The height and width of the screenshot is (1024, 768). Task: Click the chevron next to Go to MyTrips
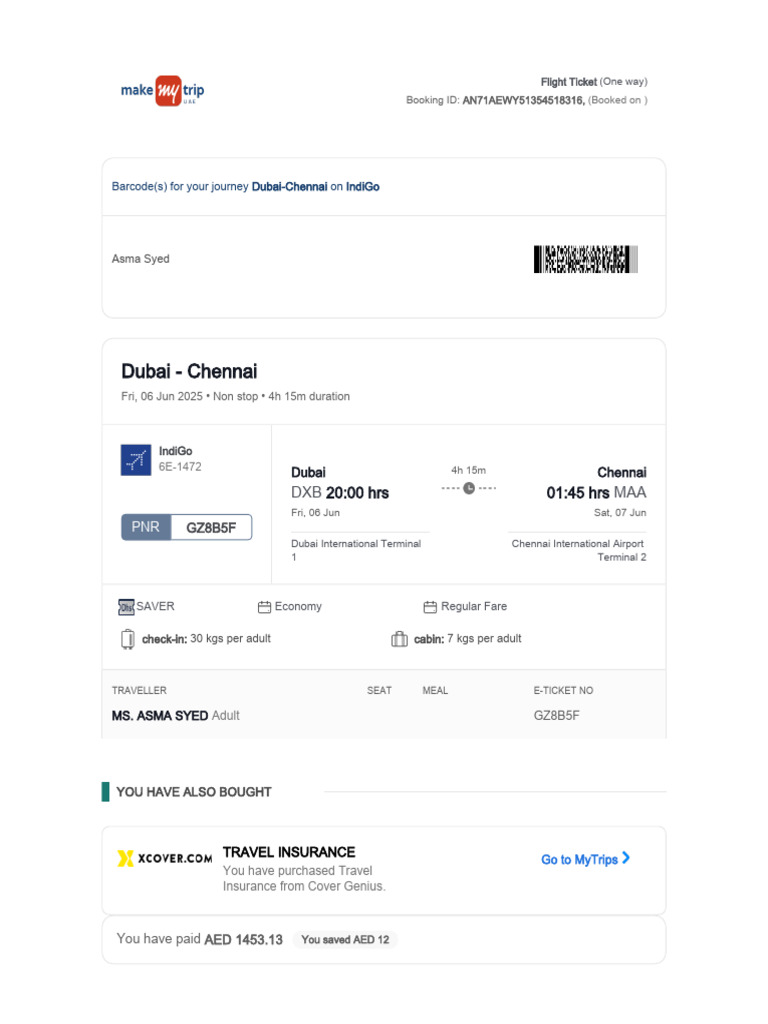coord(626,858)
